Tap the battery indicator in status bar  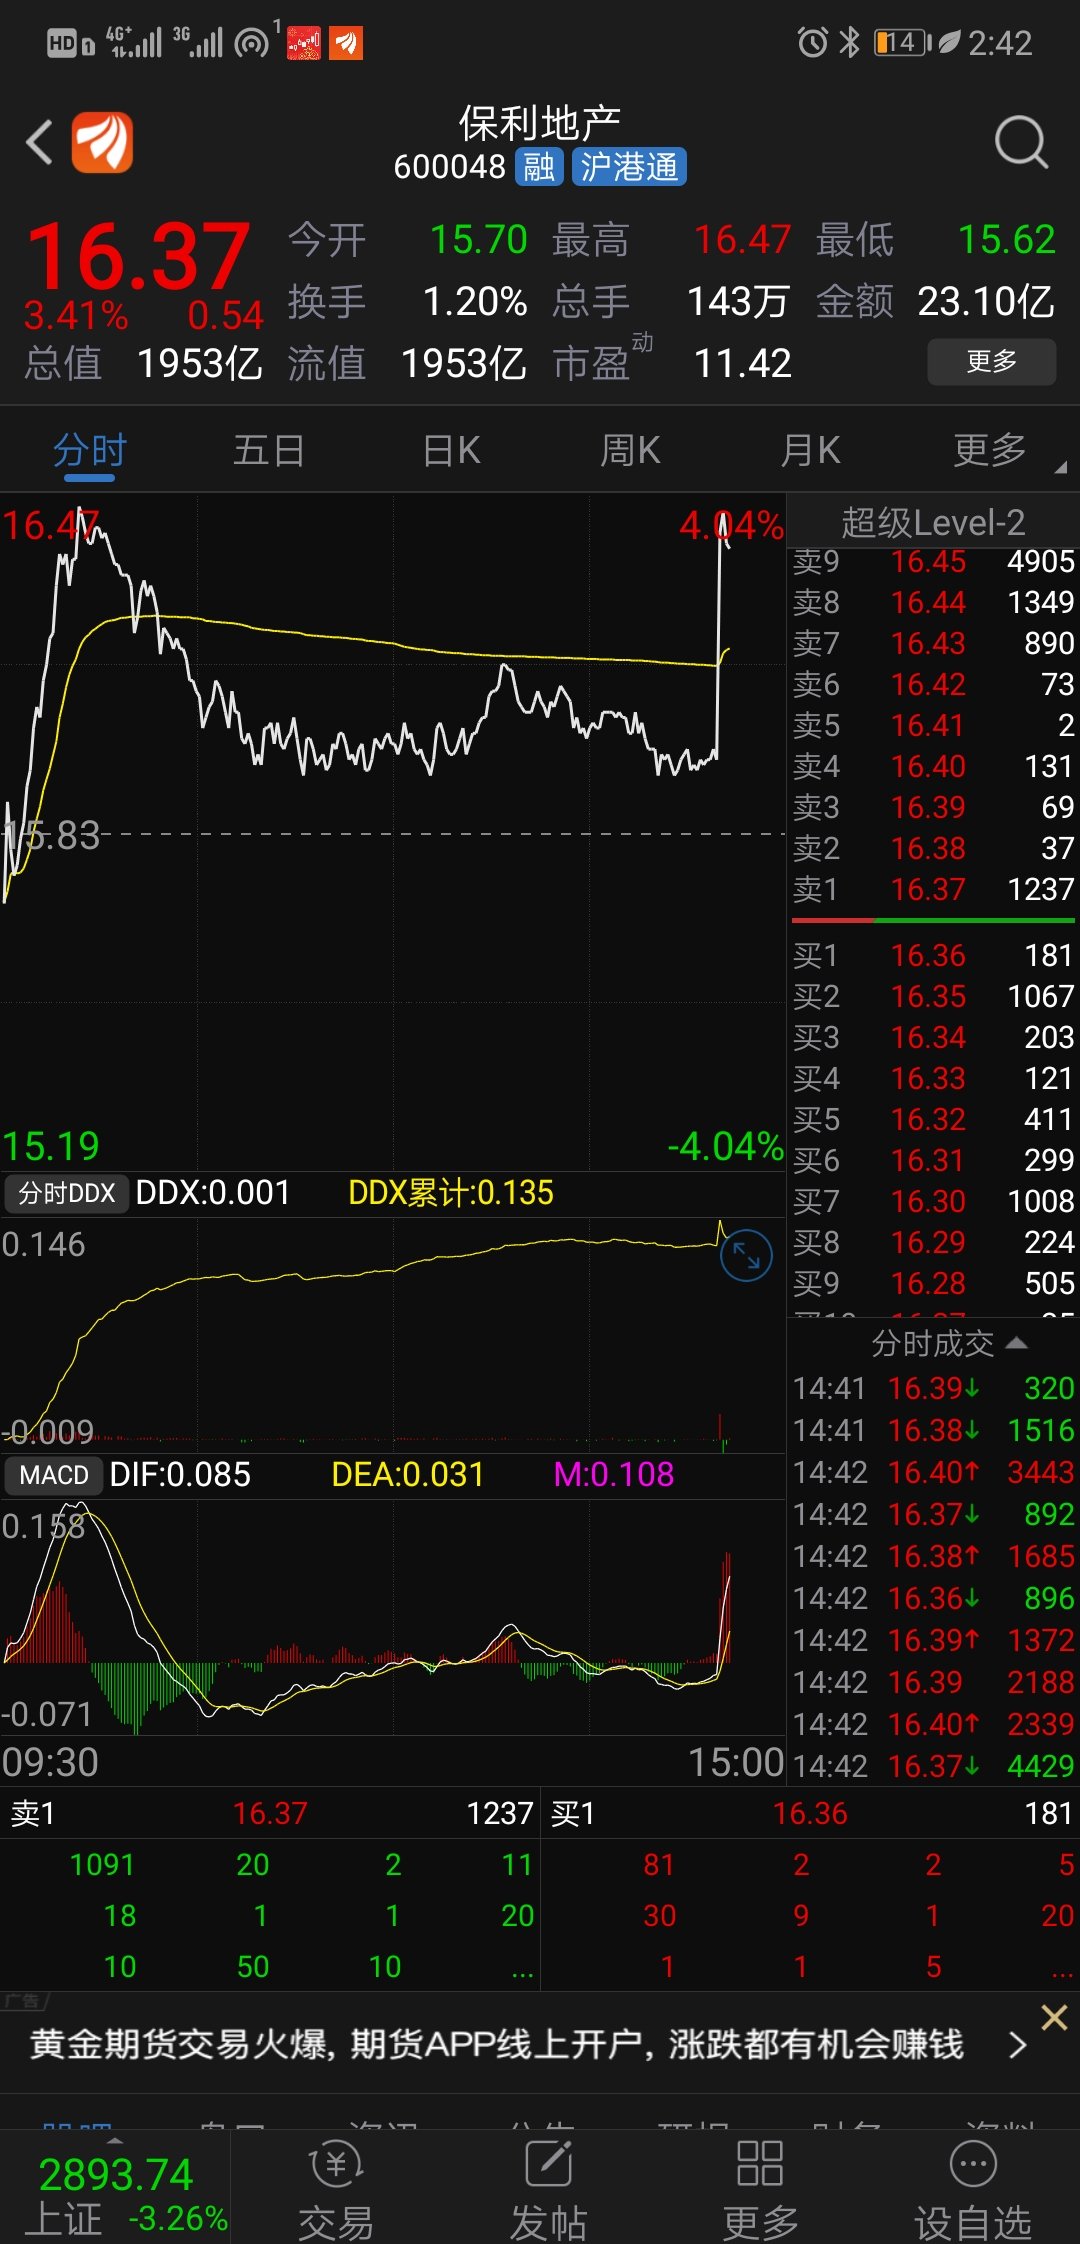(x=903, y=43)
